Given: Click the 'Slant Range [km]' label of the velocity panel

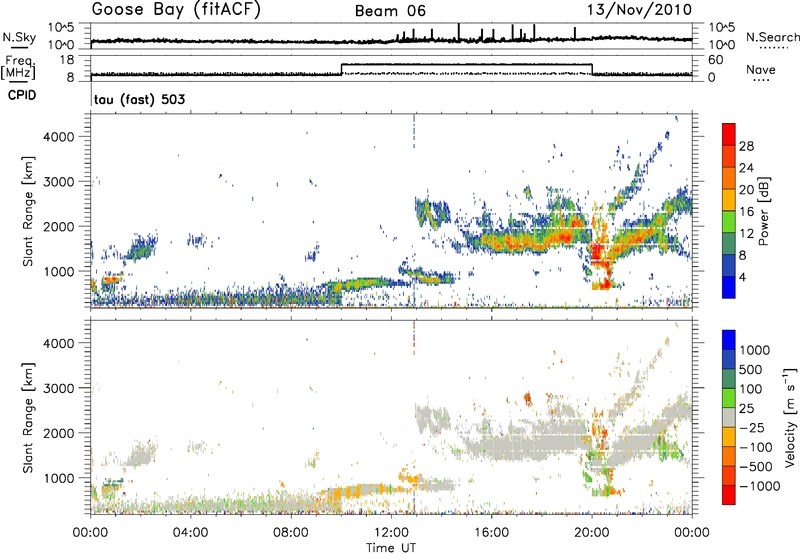Looking at the screenshot, I should [28, 417].
